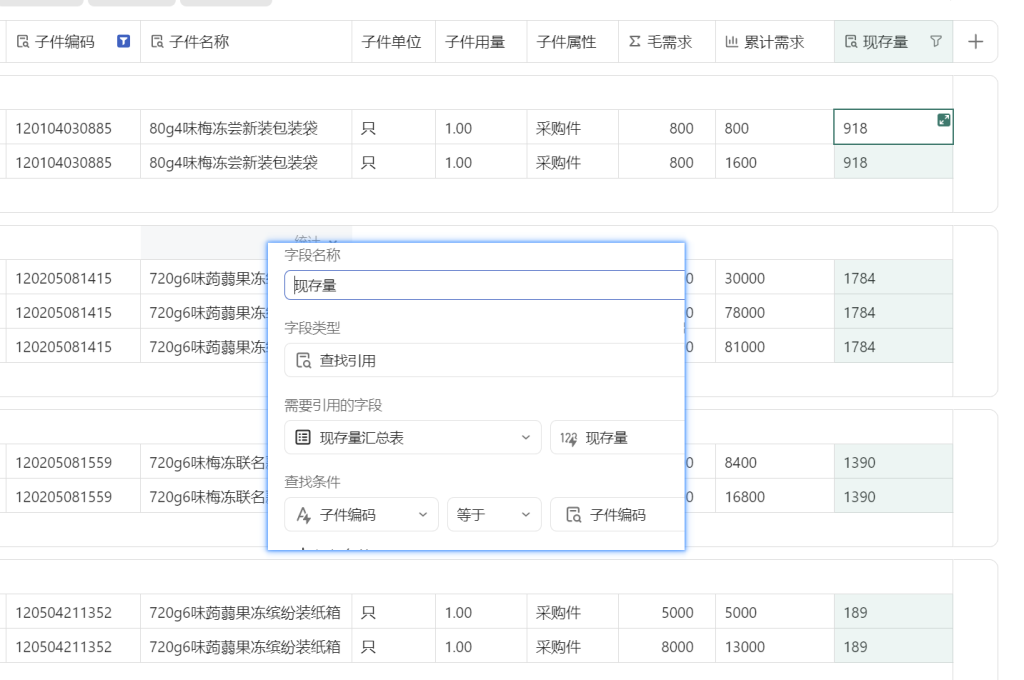Select the 毛需求 cell showing 8000
Viewport: 1024px width, 680px height.
point(667,647)
